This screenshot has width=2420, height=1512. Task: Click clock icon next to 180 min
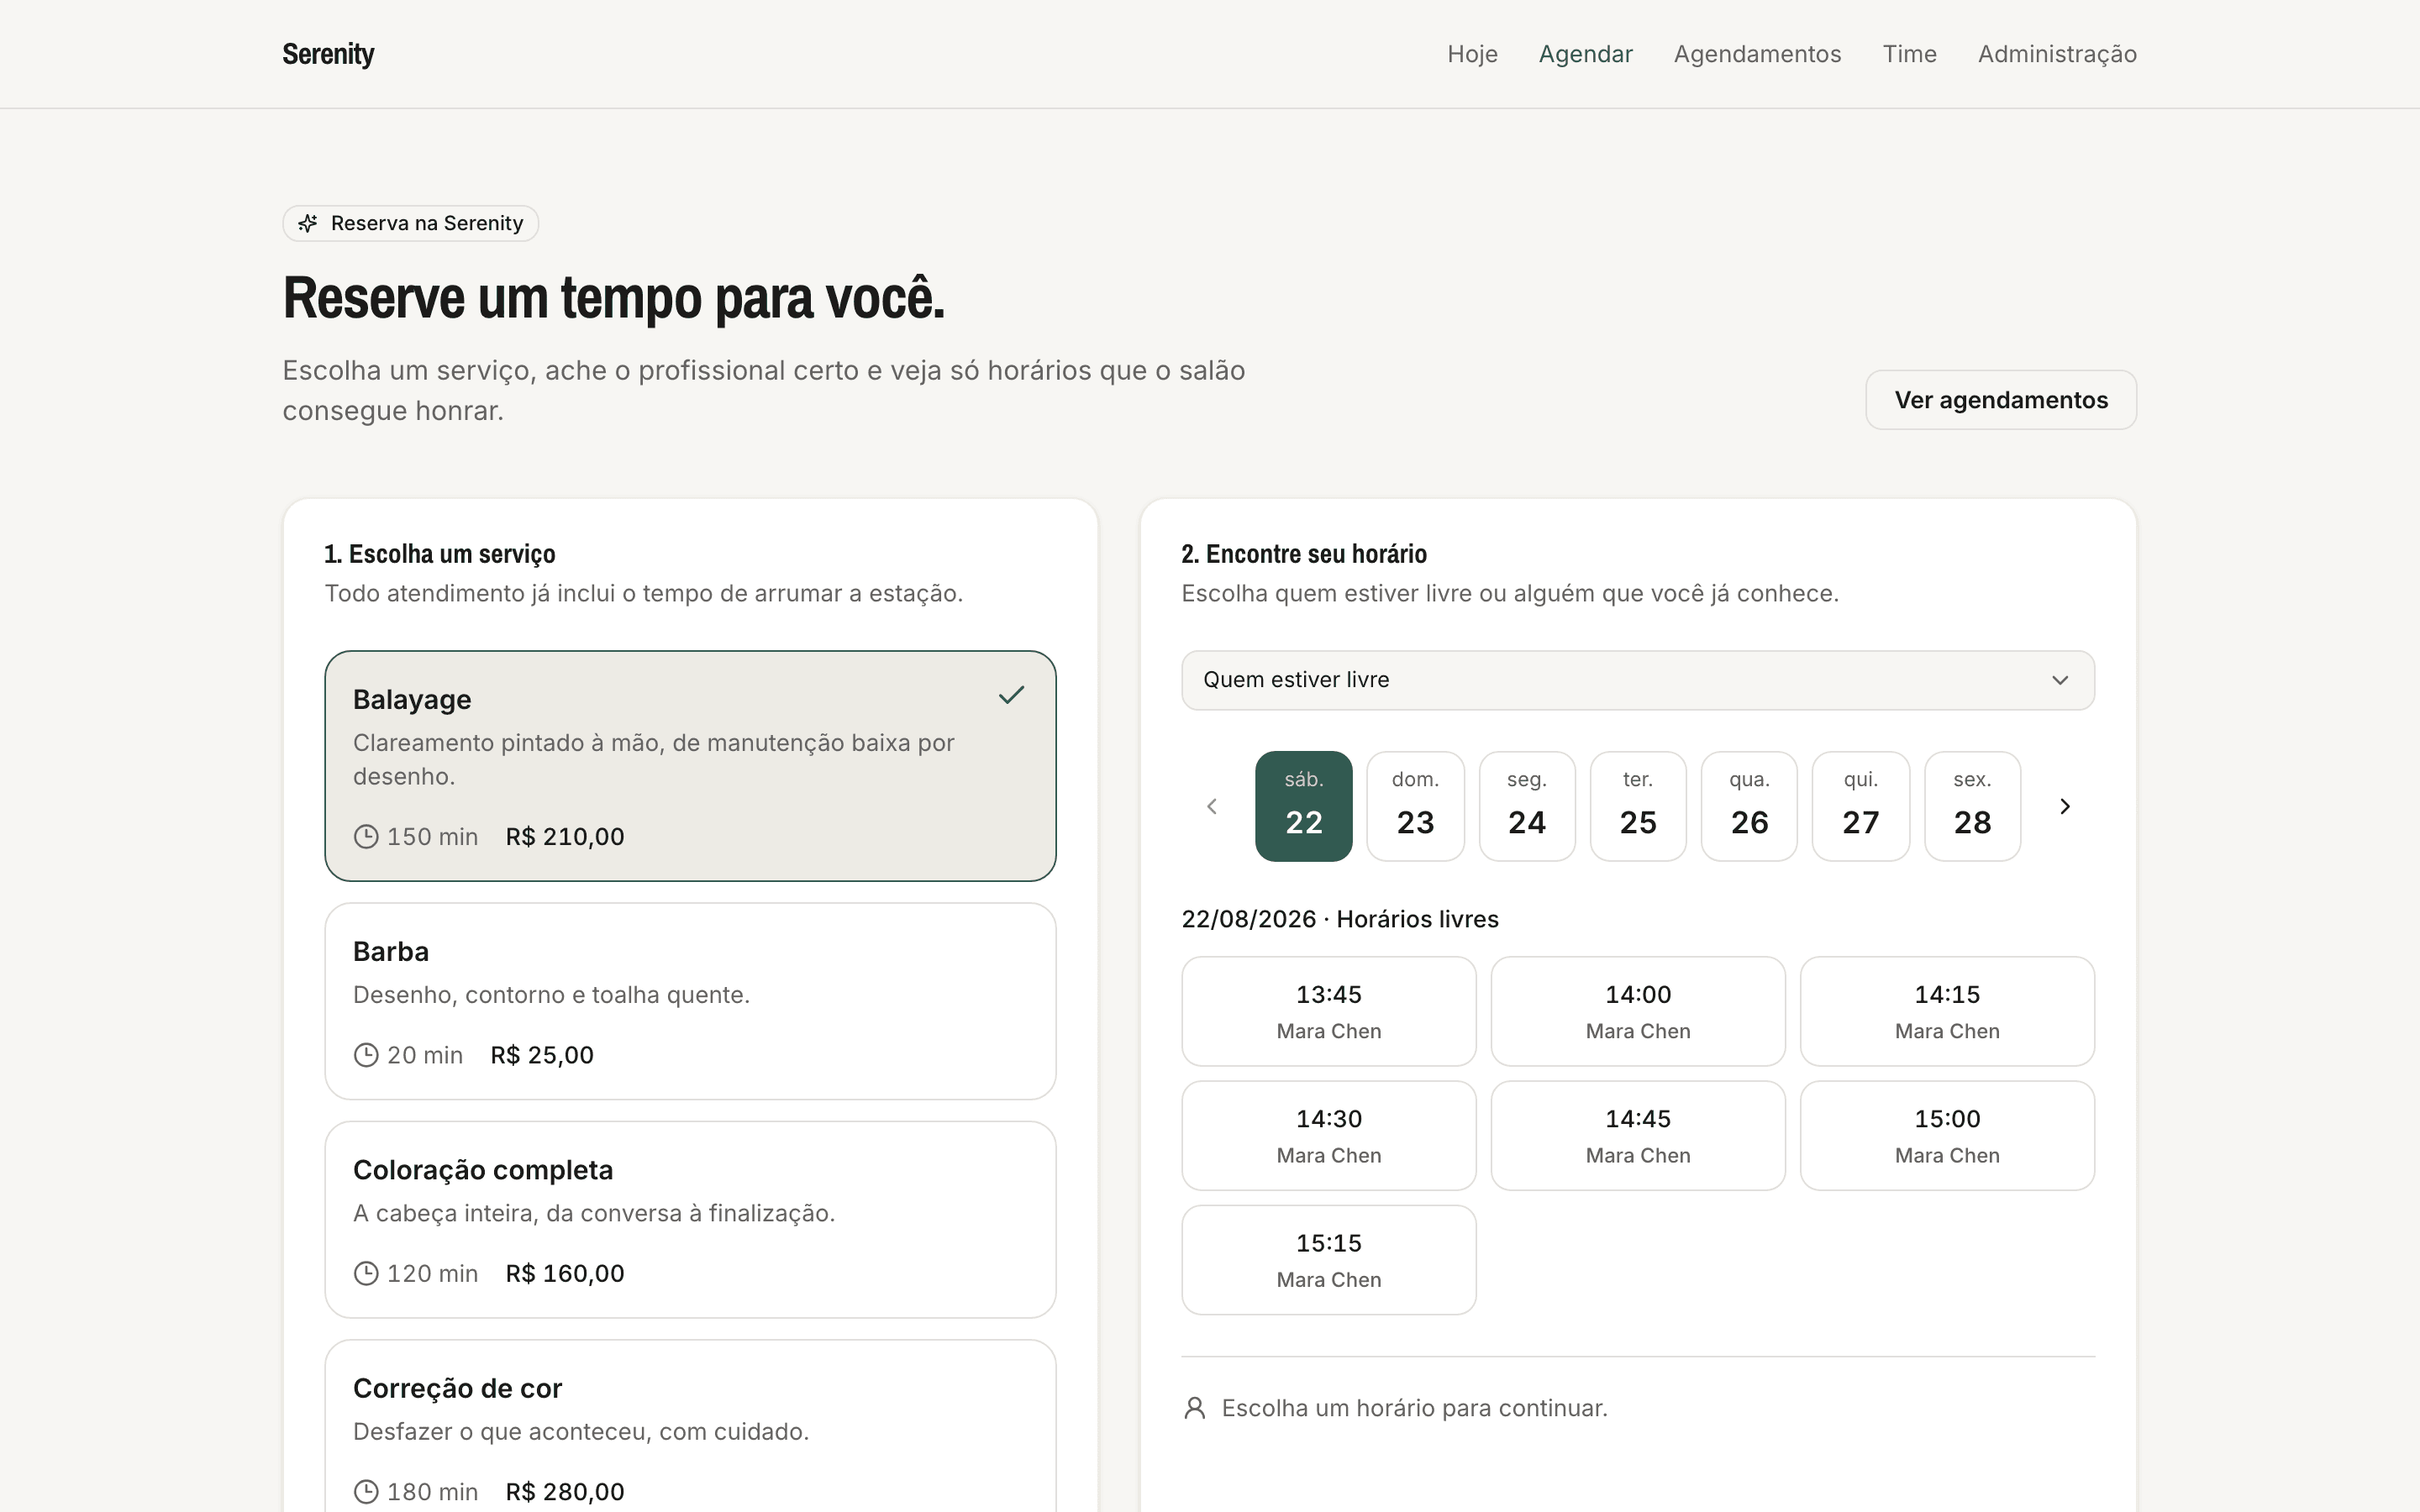point(366,1492)
